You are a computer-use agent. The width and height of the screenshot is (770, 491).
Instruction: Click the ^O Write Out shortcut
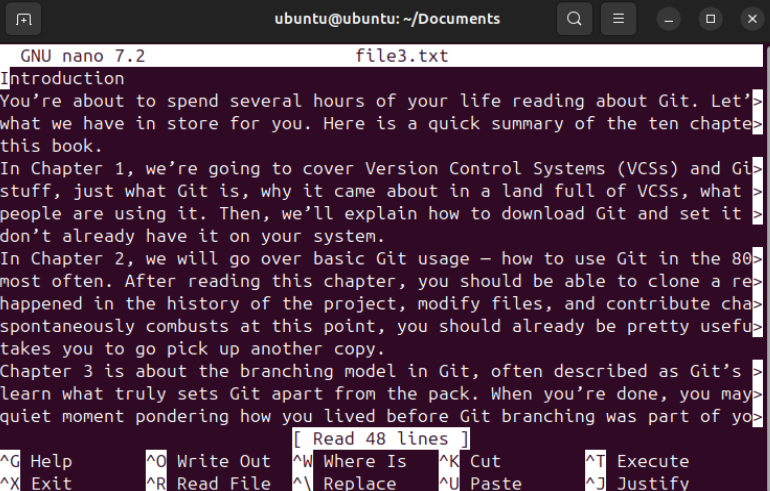point(209,462)
